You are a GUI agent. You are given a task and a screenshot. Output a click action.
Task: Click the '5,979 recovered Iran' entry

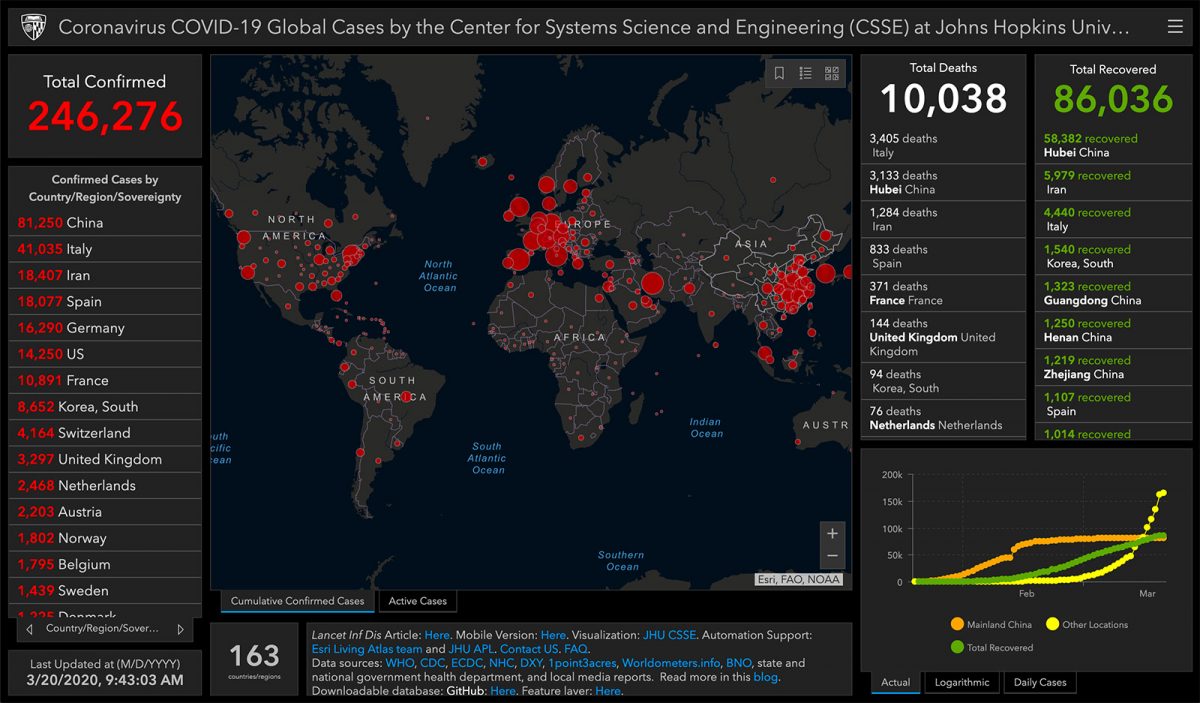click(1113, 182)
